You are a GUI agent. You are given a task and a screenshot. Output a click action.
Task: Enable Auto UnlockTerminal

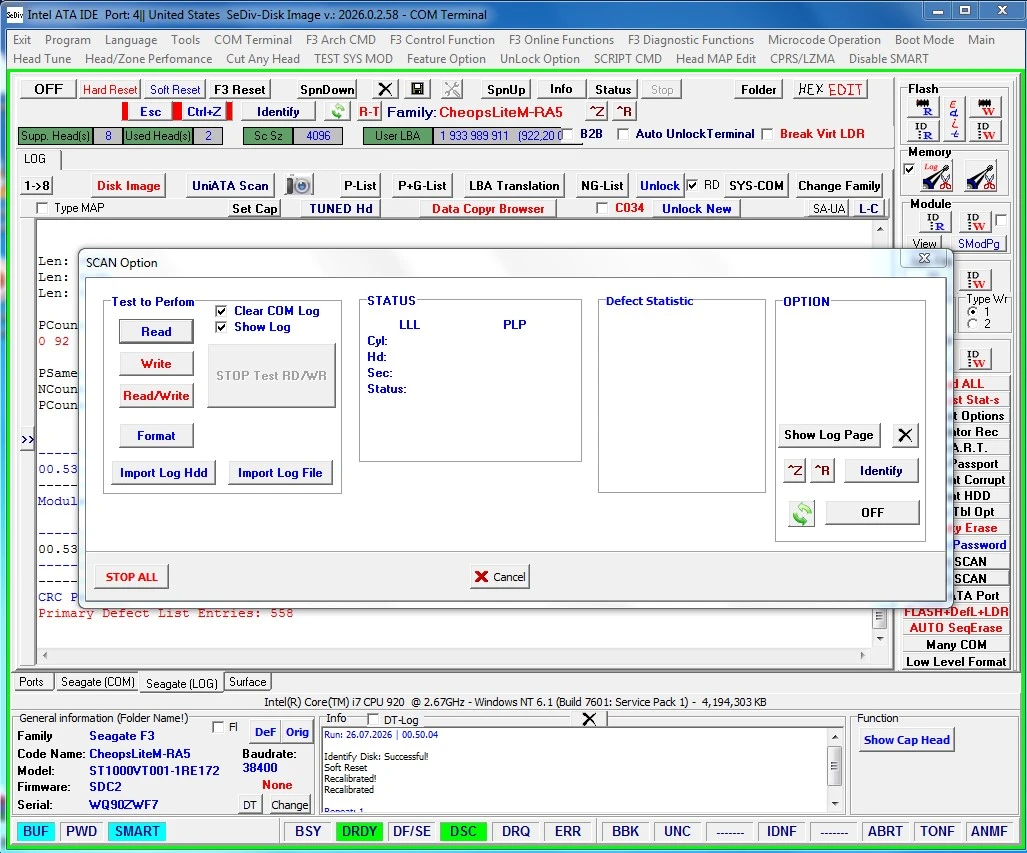[x=623, y=134]
